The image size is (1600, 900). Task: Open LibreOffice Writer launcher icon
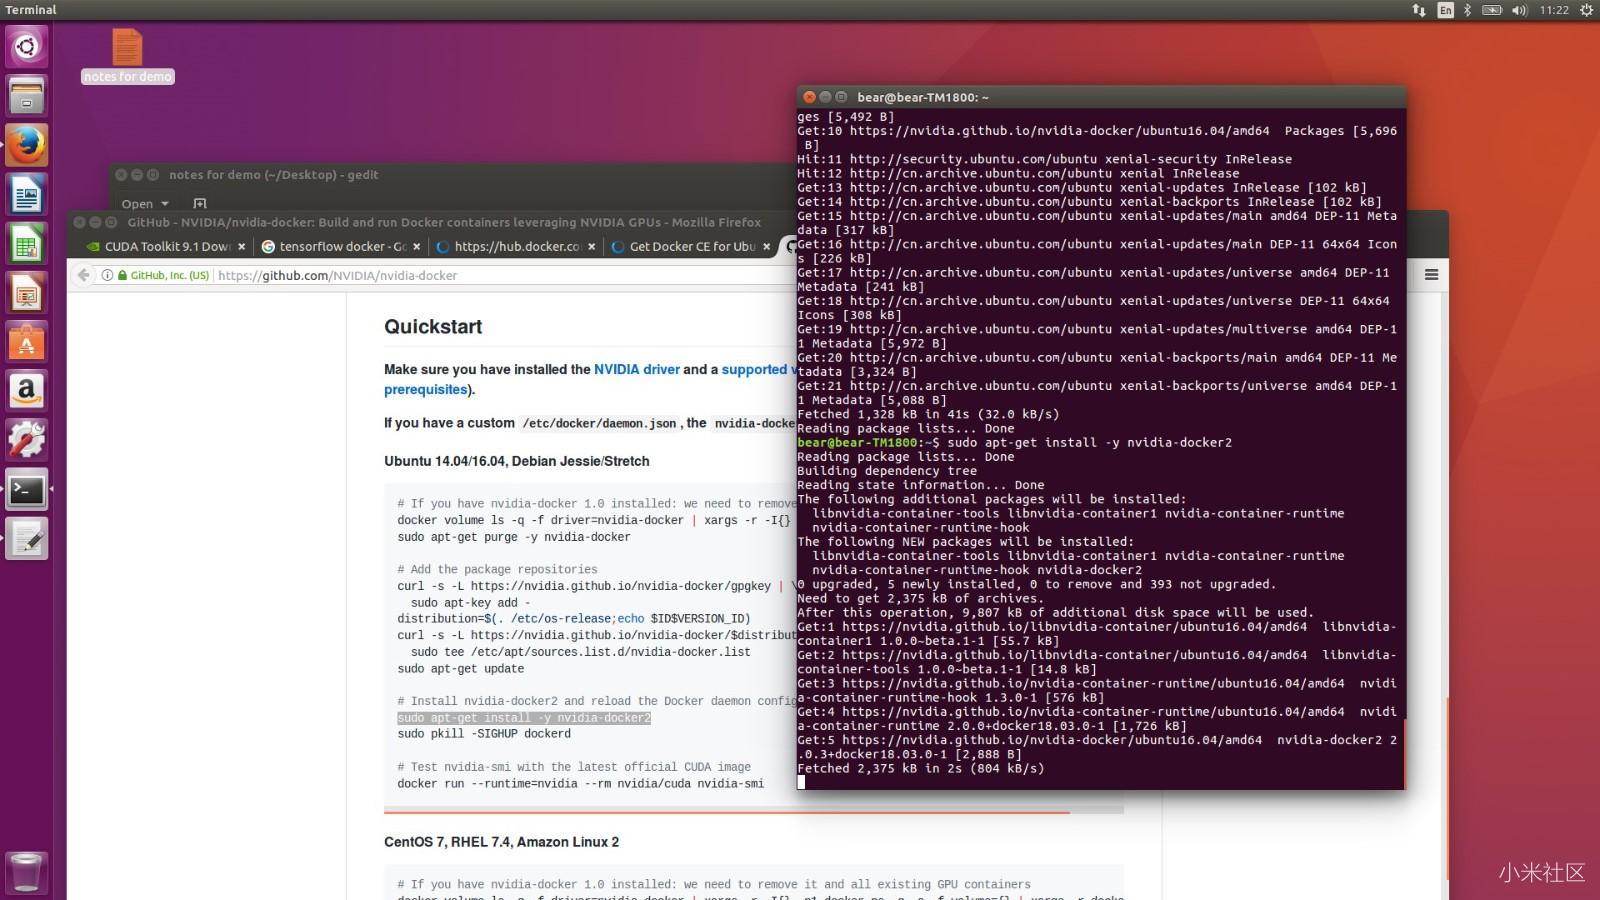click(x=27, y=194)
